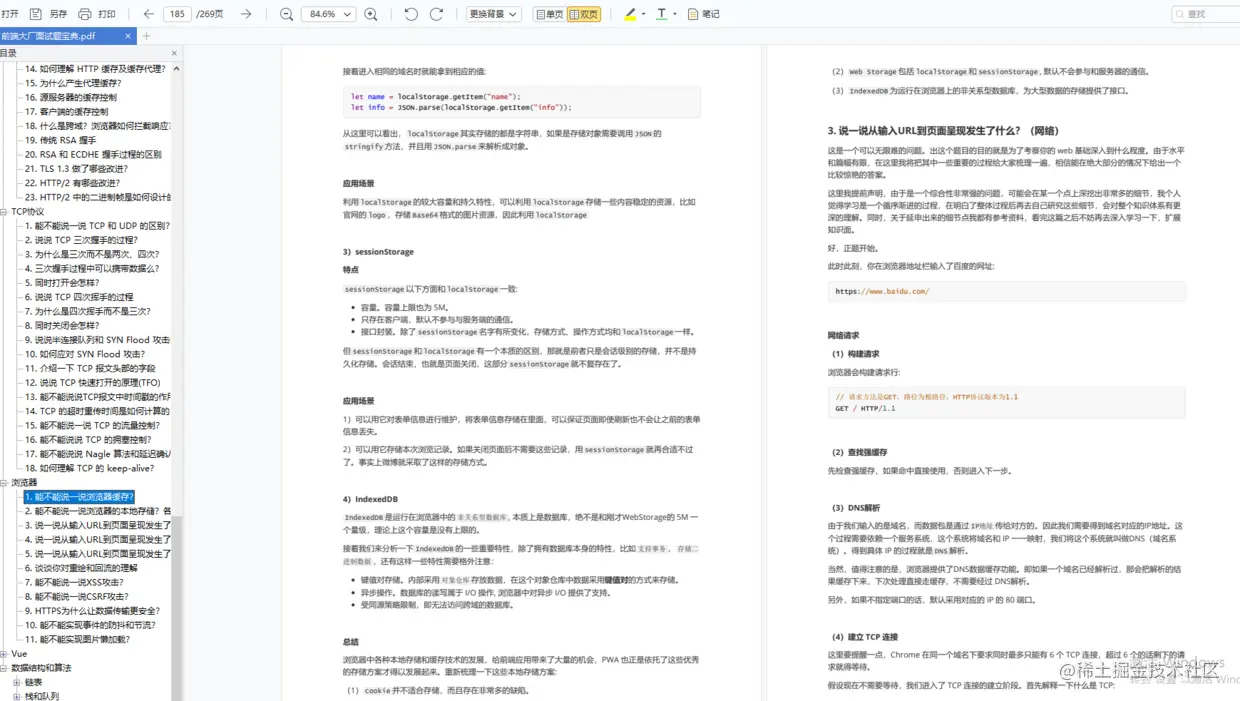The width and height of the screenshot is (1240, 701).
Task: Click outline panel scrollbar up arrow
Action: [177, 69]
